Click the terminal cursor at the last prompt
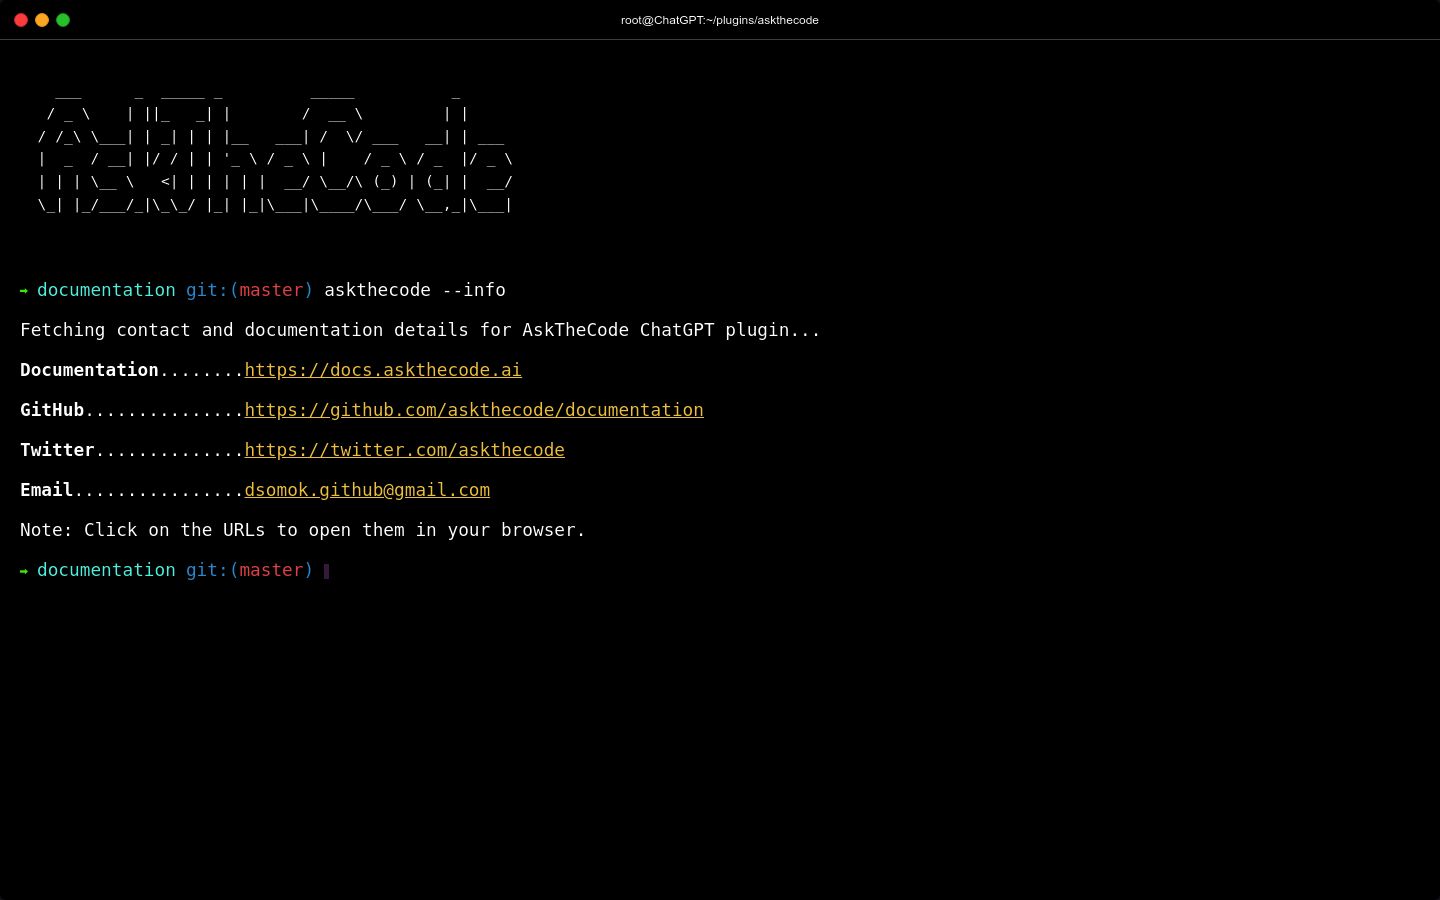The height and width of the screenshot is (900, 1440). click(x=327, y=571)
